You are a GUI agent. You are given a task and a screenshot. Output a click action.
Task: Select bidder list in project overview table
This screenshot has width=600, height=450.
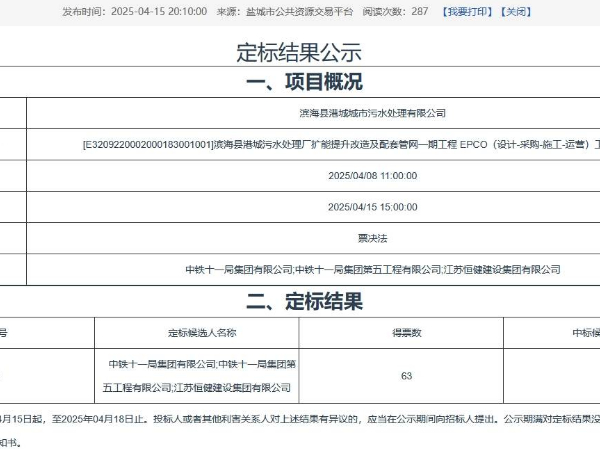[x=373, y=270]
